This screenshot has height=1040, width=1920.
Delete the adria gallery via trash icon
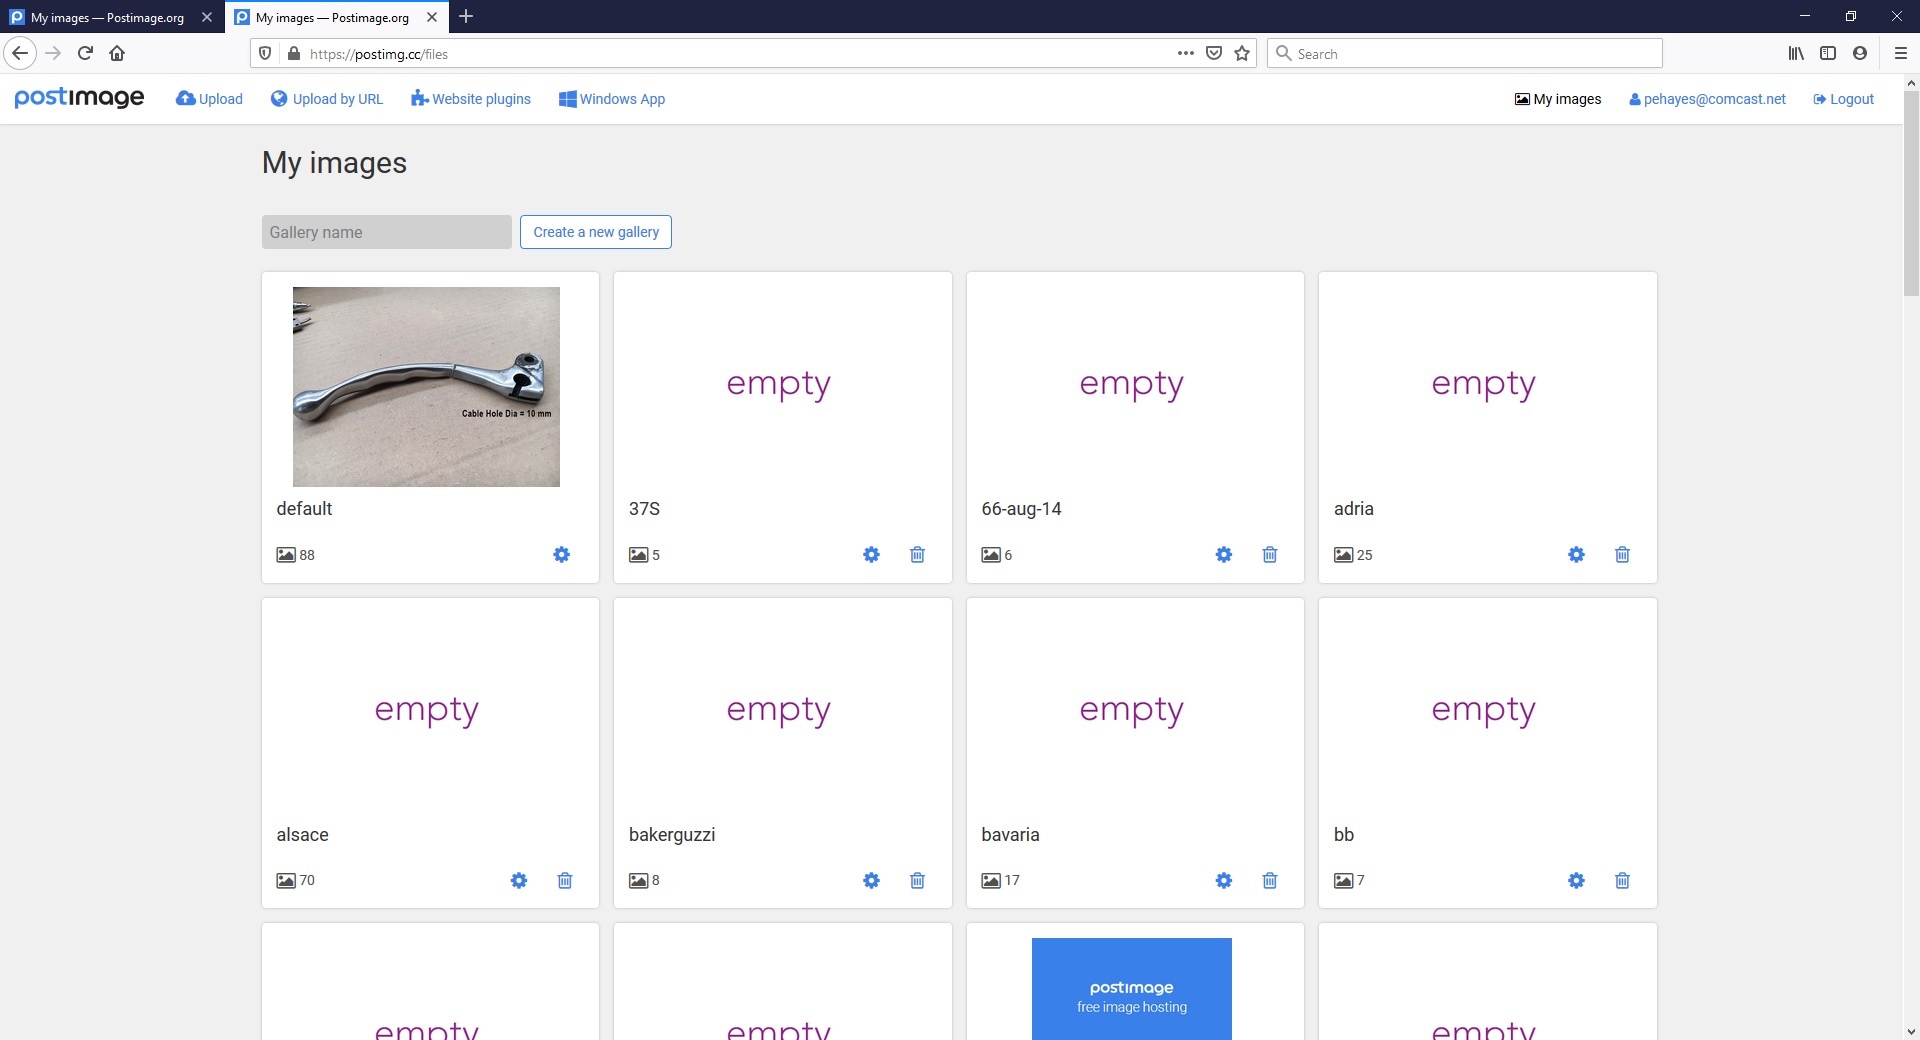tap(1622, 554)
